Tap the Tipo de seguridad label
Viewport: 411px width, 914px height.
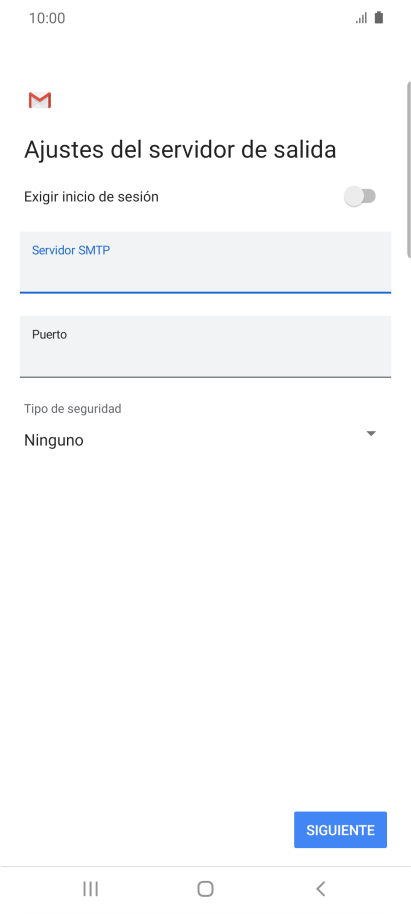tap(72, 409)
